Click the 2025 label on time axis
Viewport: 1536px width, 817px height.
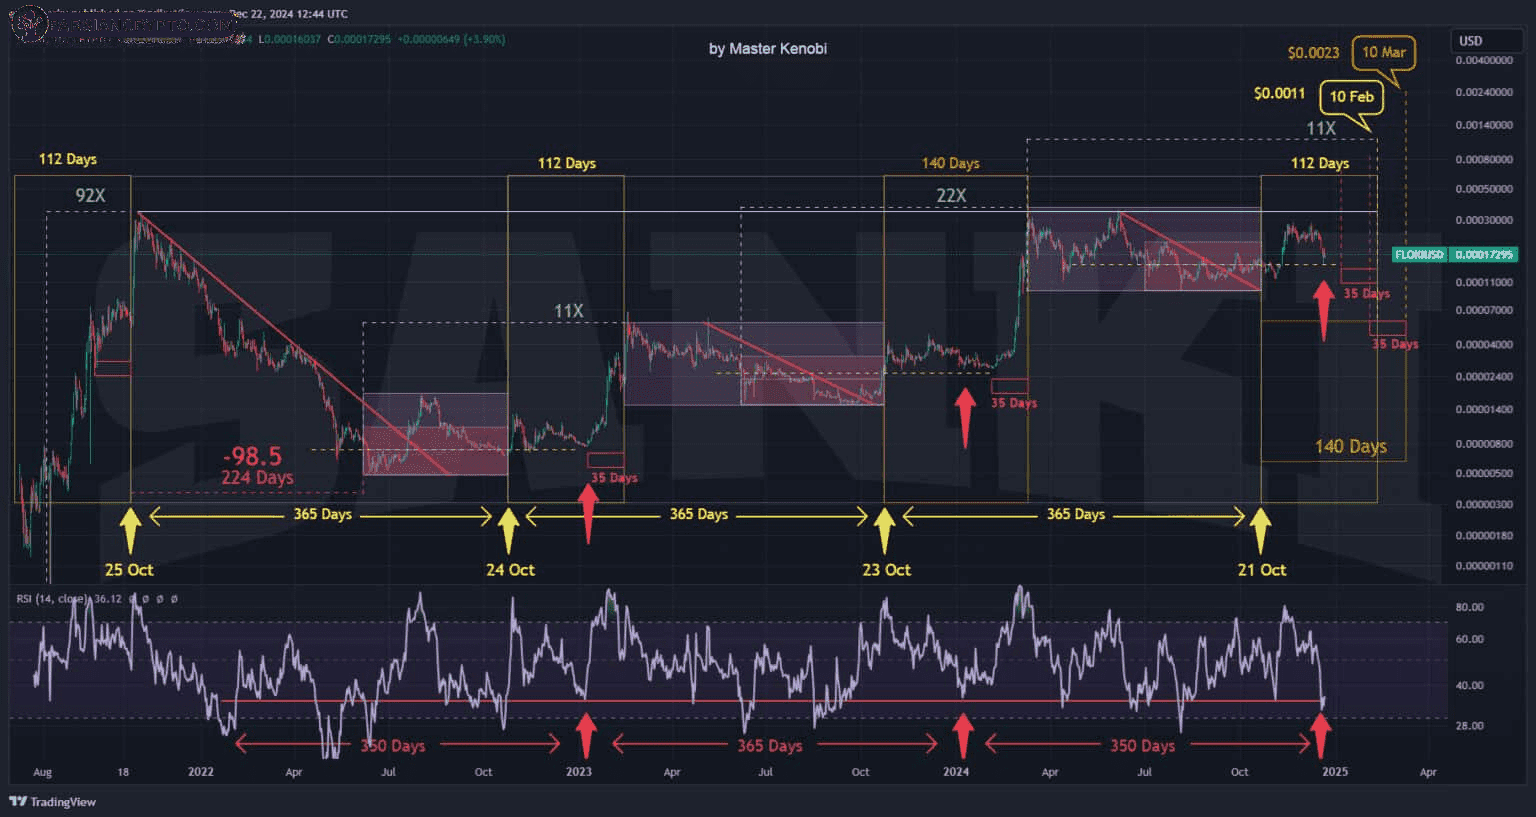pos(1335,772)
